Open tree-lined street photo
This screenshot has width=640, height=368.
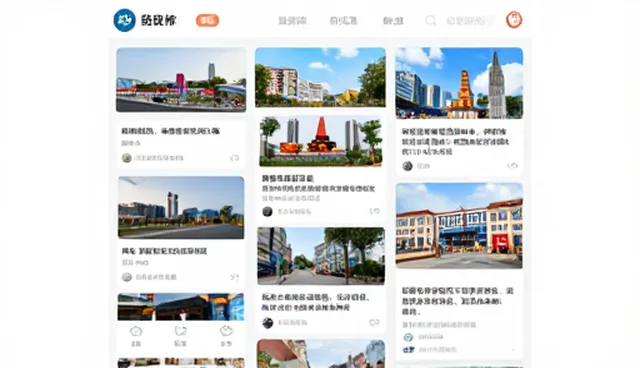tap(321, 256)
